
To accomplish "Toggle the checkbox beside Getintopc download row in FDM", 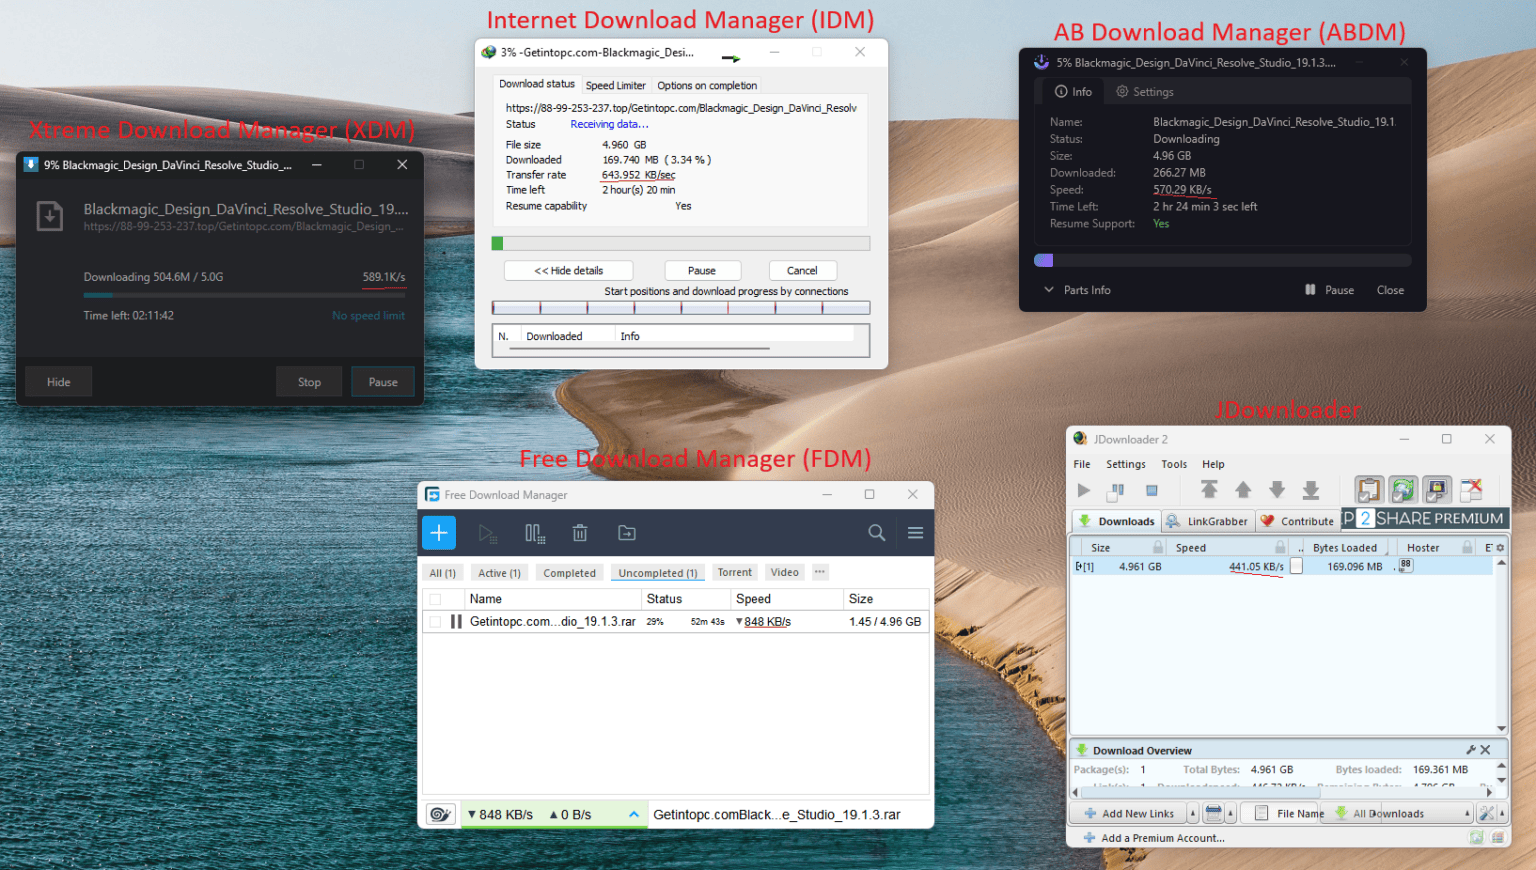I will [435, 620].
